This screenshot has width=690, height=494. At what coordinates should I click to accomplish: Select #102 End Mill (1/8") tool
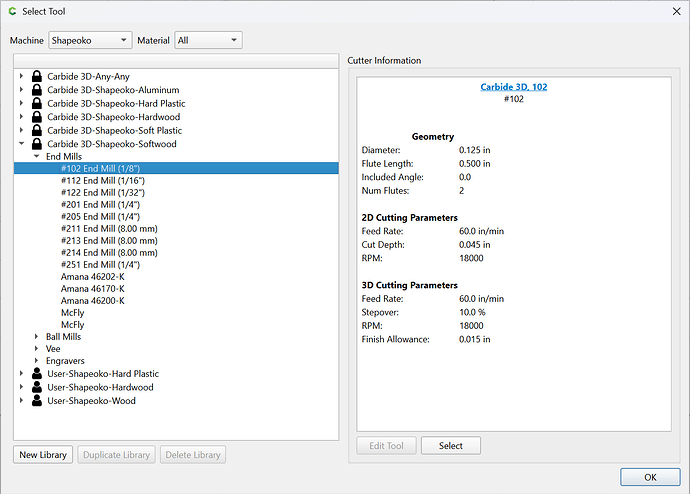point(176,168)
